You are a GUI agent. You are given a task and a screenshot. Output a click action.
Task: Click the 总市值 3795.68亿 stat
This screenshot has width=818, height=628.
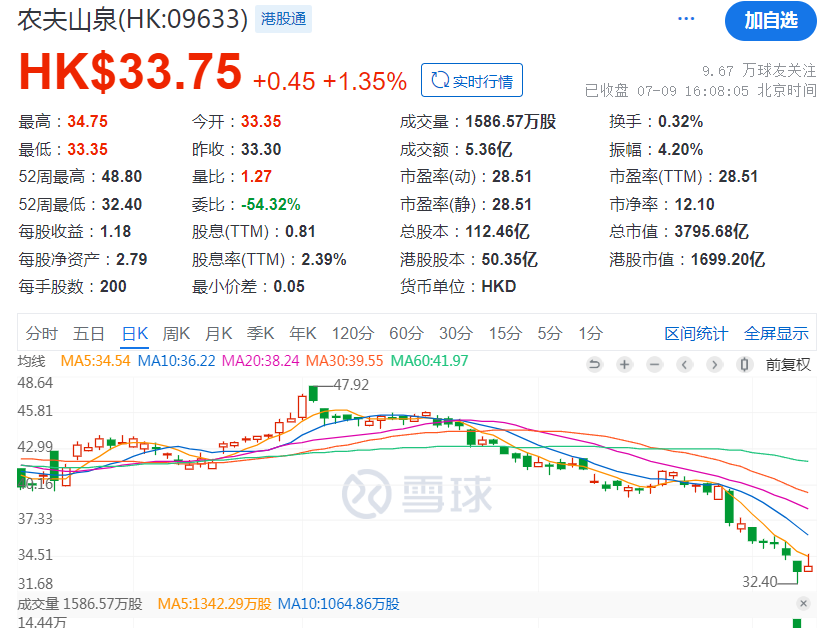(x=679, y=231)
